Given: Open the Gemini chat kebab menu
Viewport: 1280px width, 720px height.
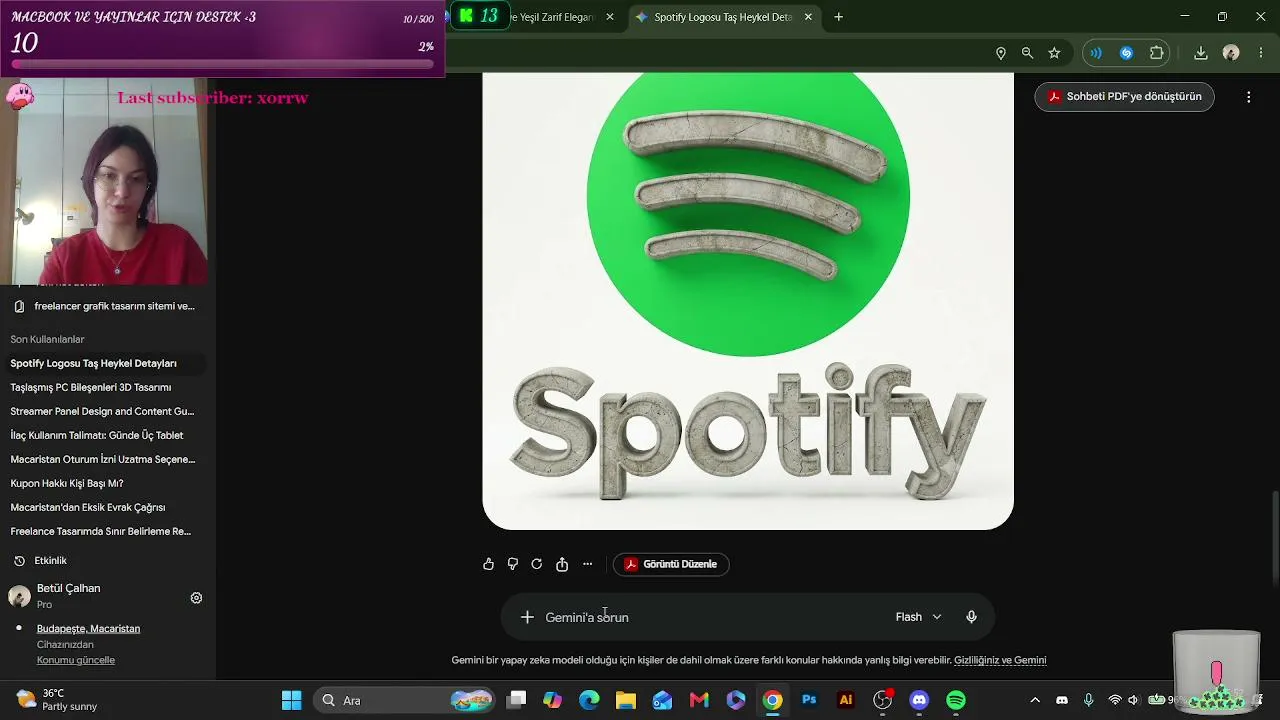Looking at the screenshot, I should click(x=1249, y=97).
